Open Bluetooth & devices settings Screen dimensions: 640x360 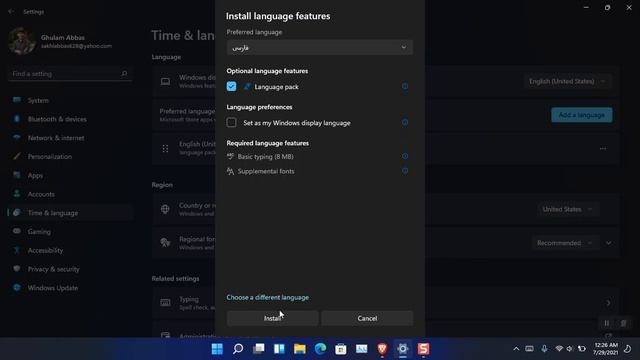pyautogui.click(x=70, y=119)
